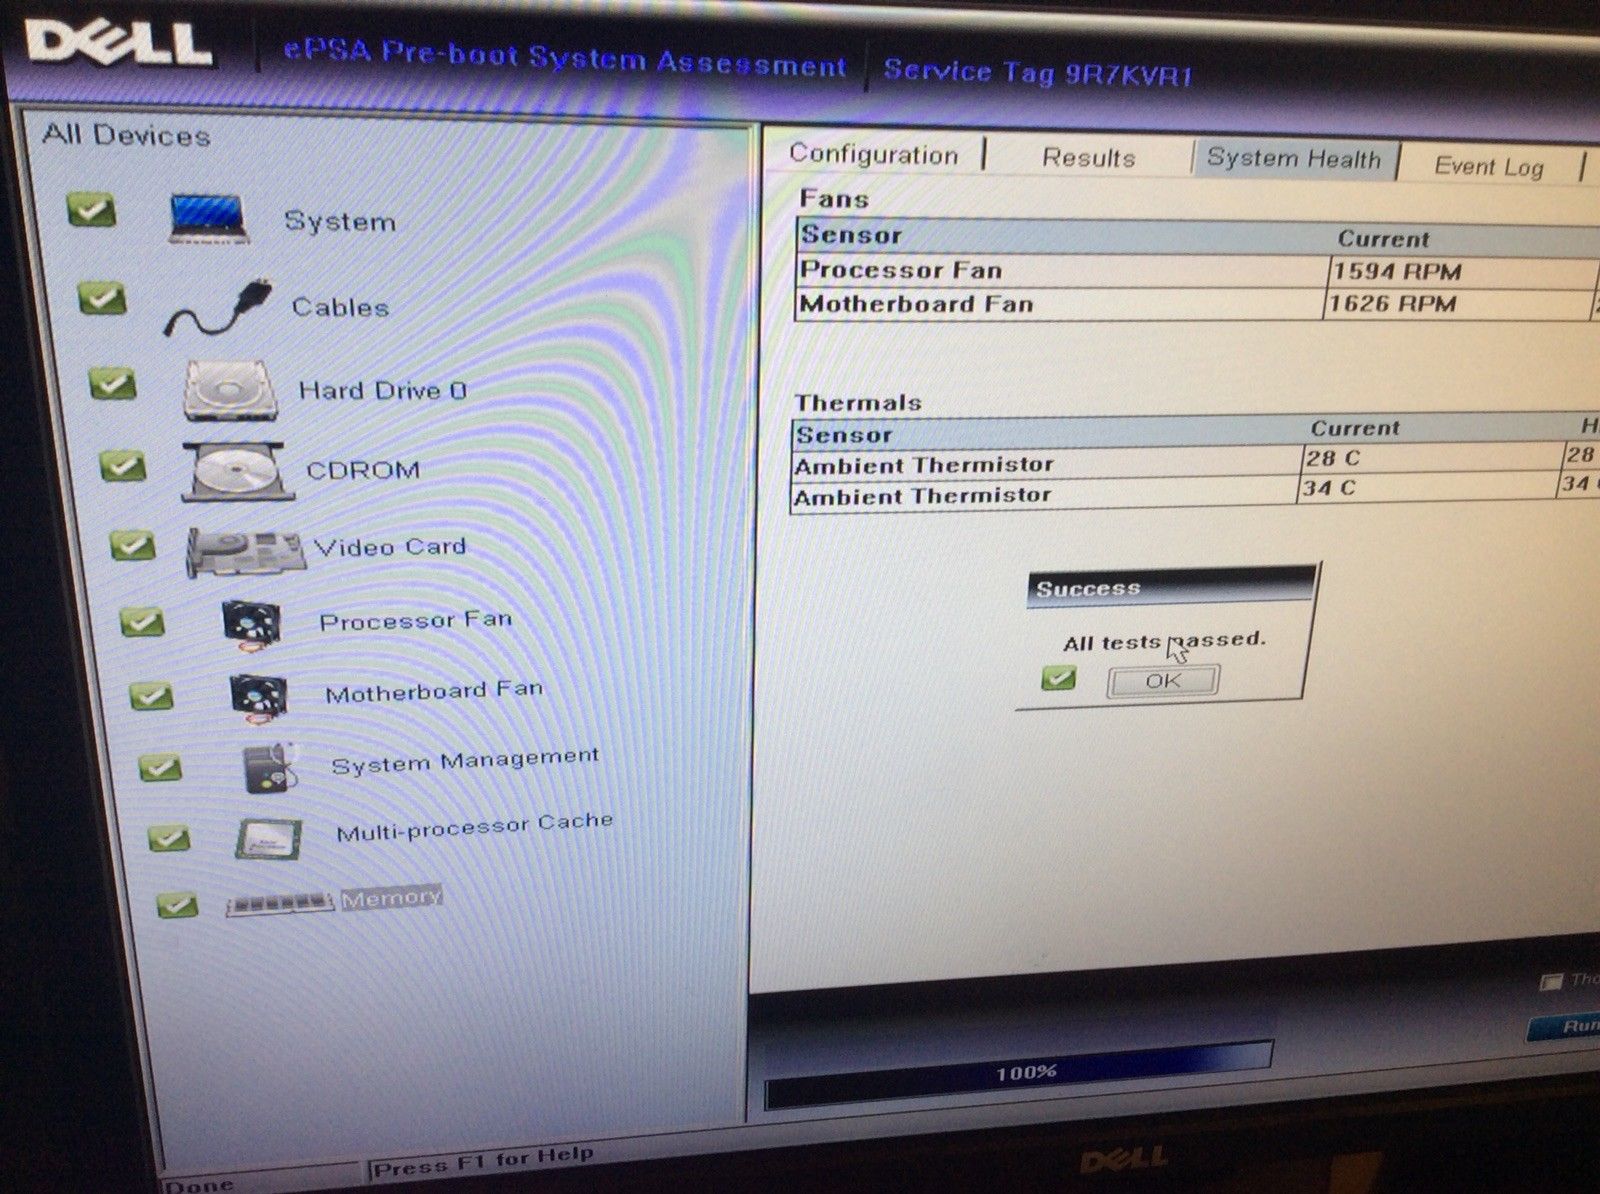Viewport: 1600px width, 1194px height.
Task: Click the Run button at bottom right
Action: (x=1565, y=1028)
